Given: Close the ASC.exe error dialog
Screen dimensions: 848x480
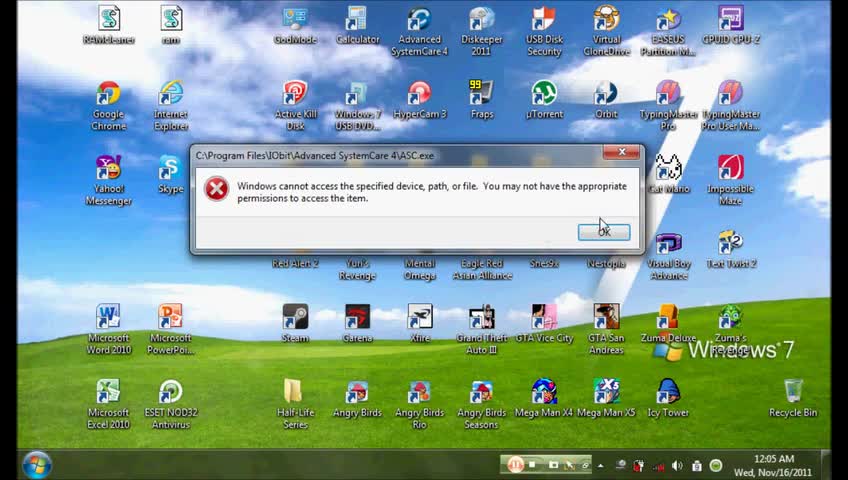Looking at the screenshot, I should tap(621, 152).
